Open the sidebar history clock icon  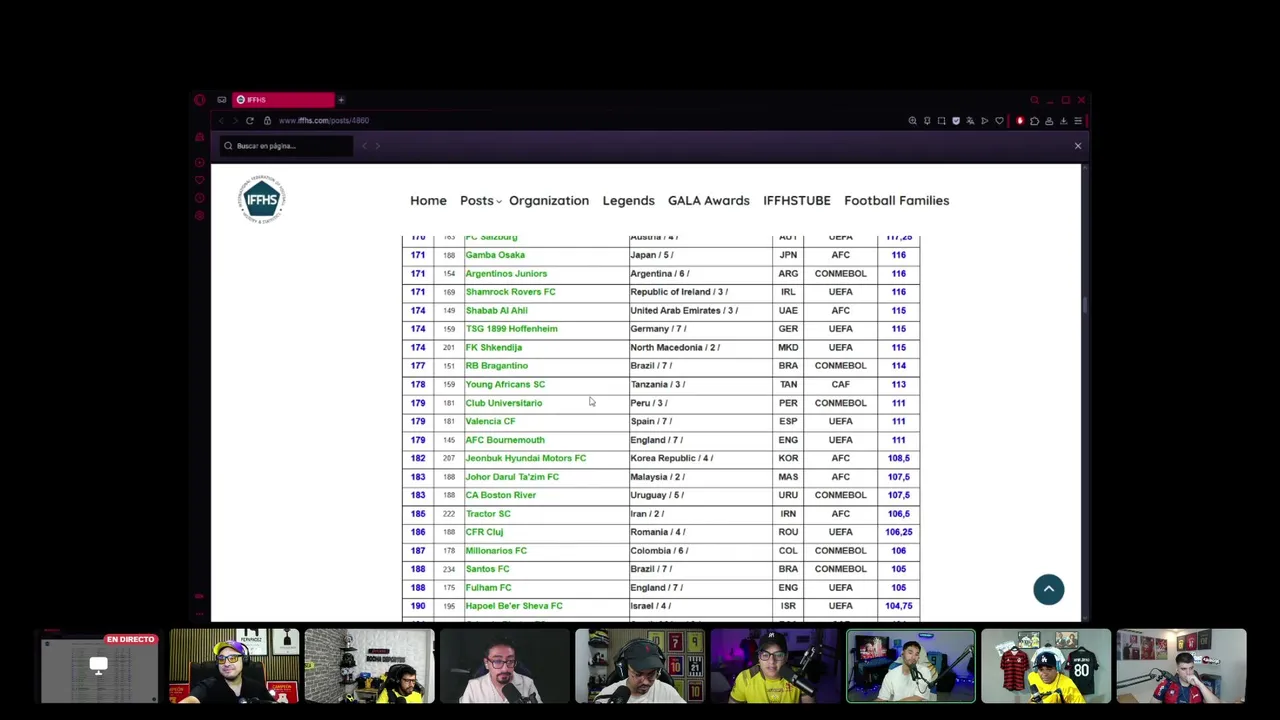200,198
